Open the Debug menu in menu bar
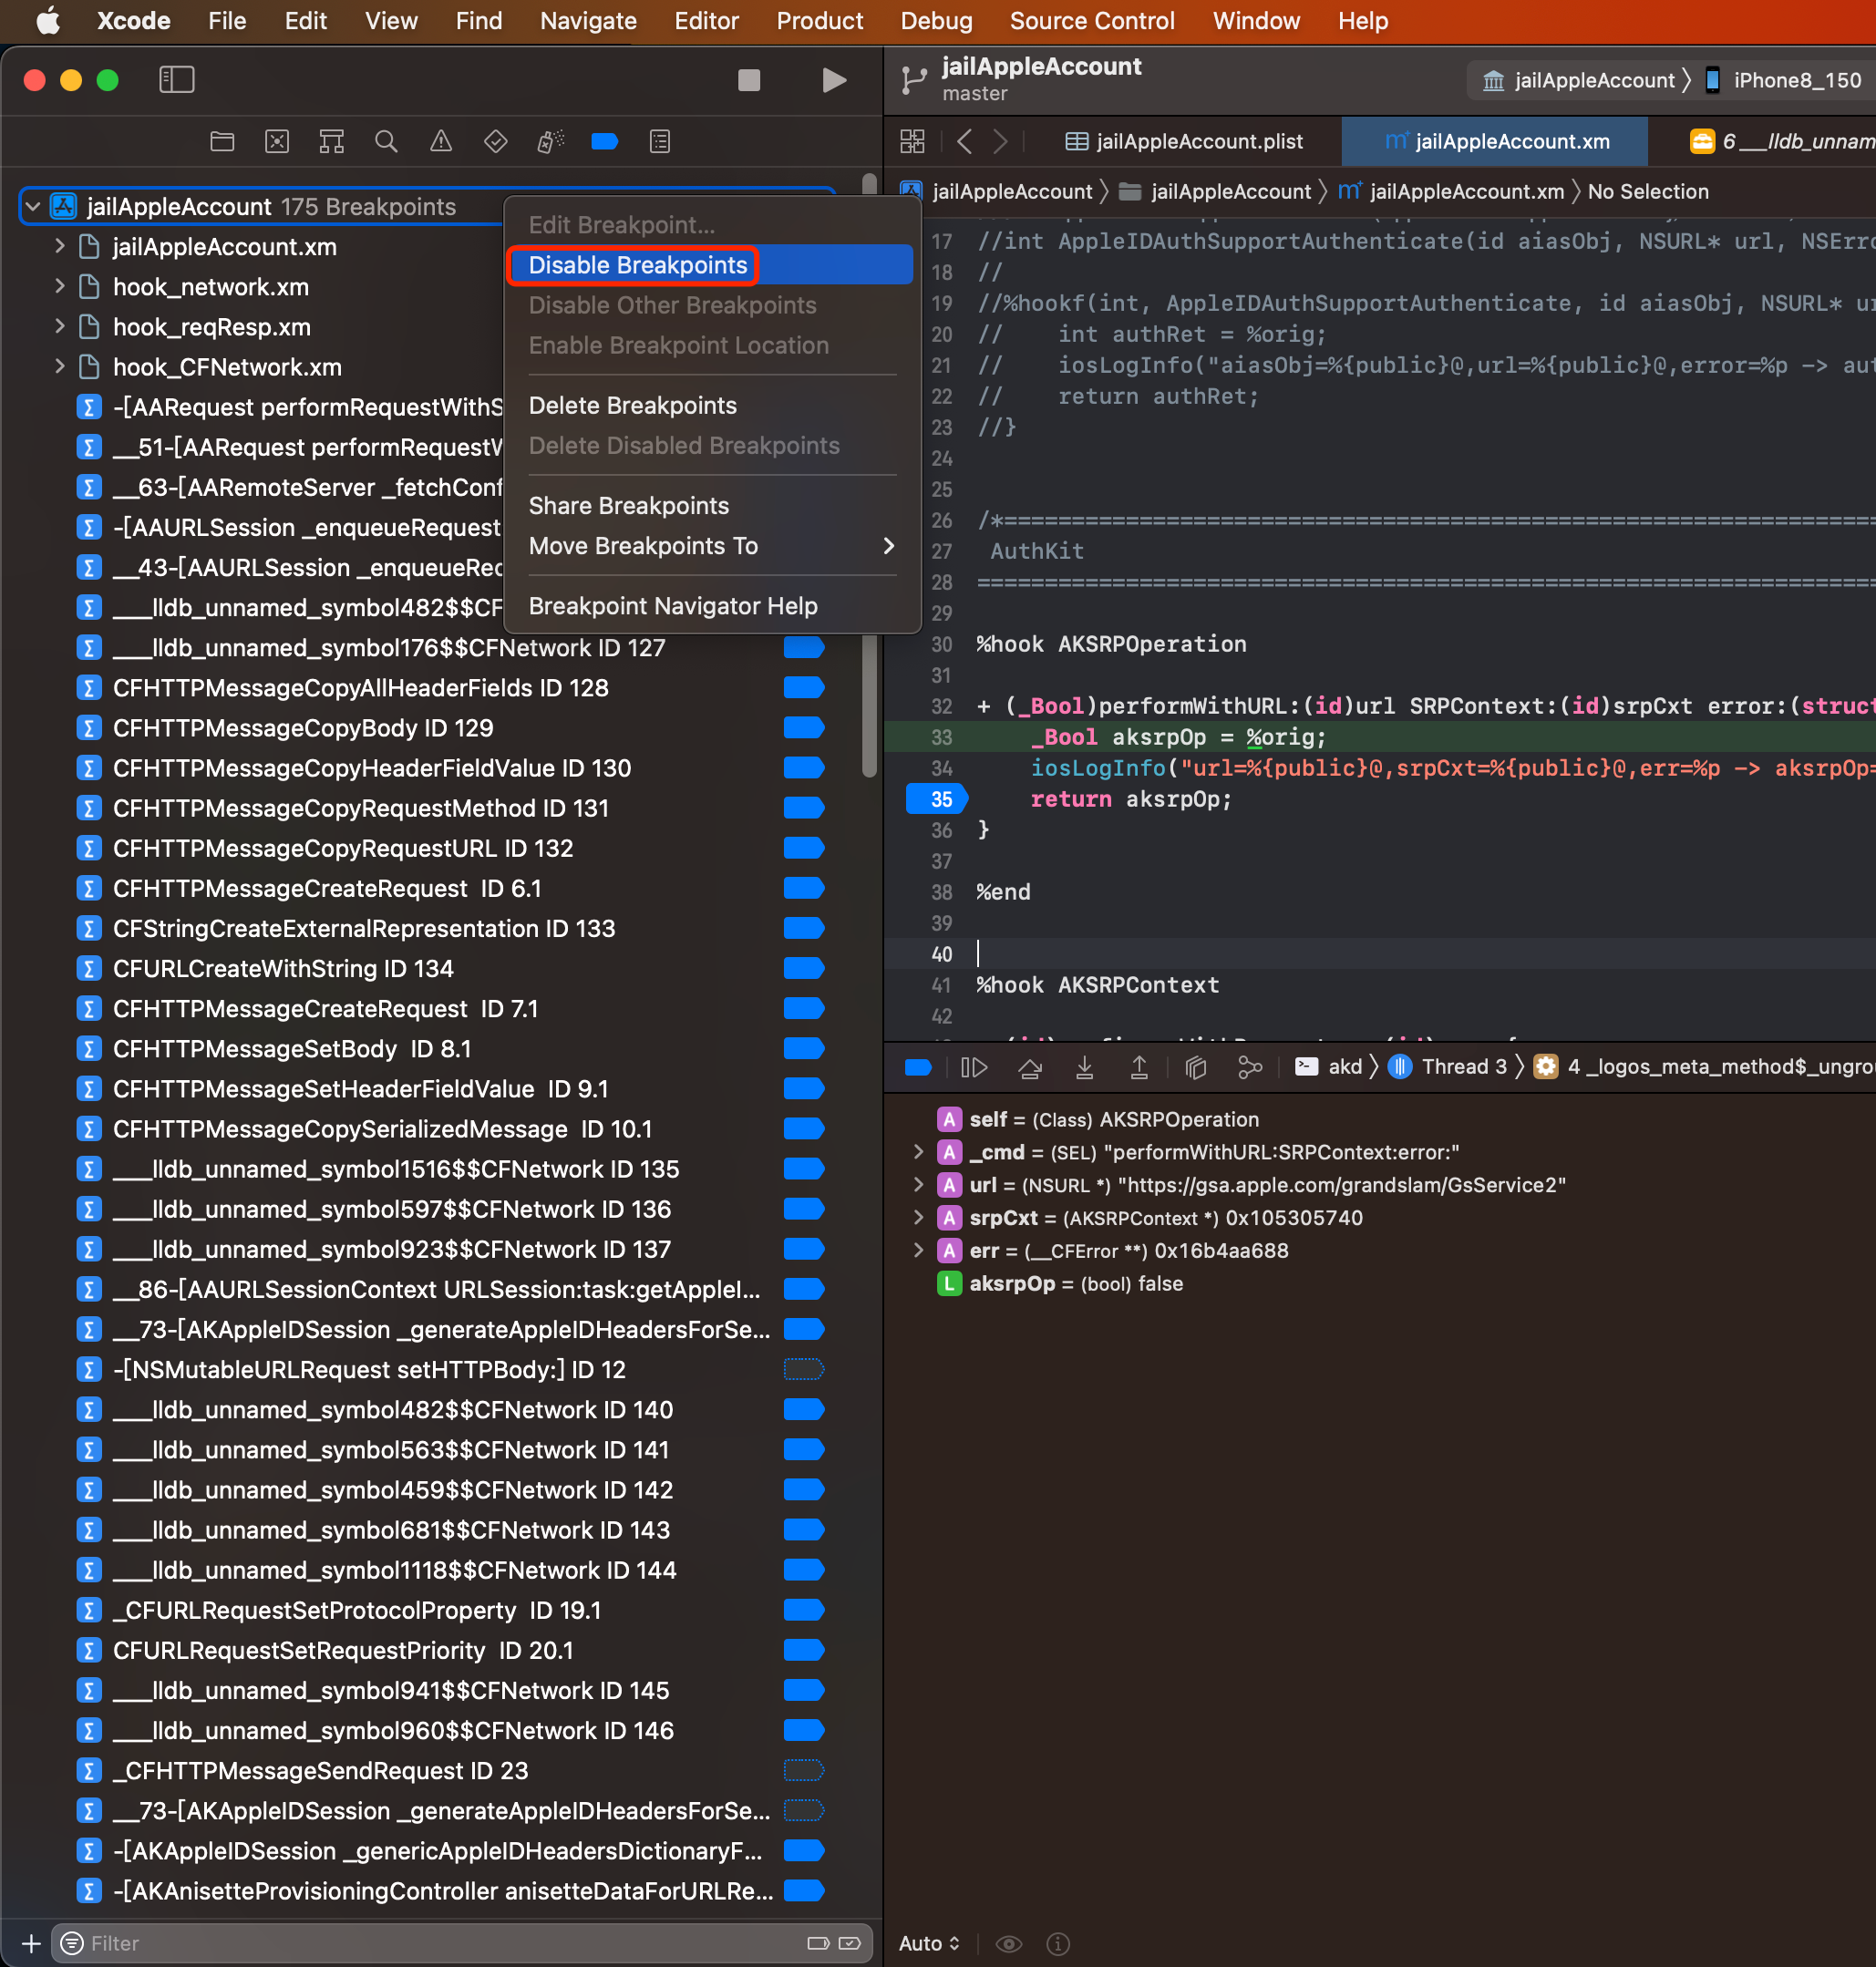This screenshot has width=1876, height=1967. (x=936, y=21)
